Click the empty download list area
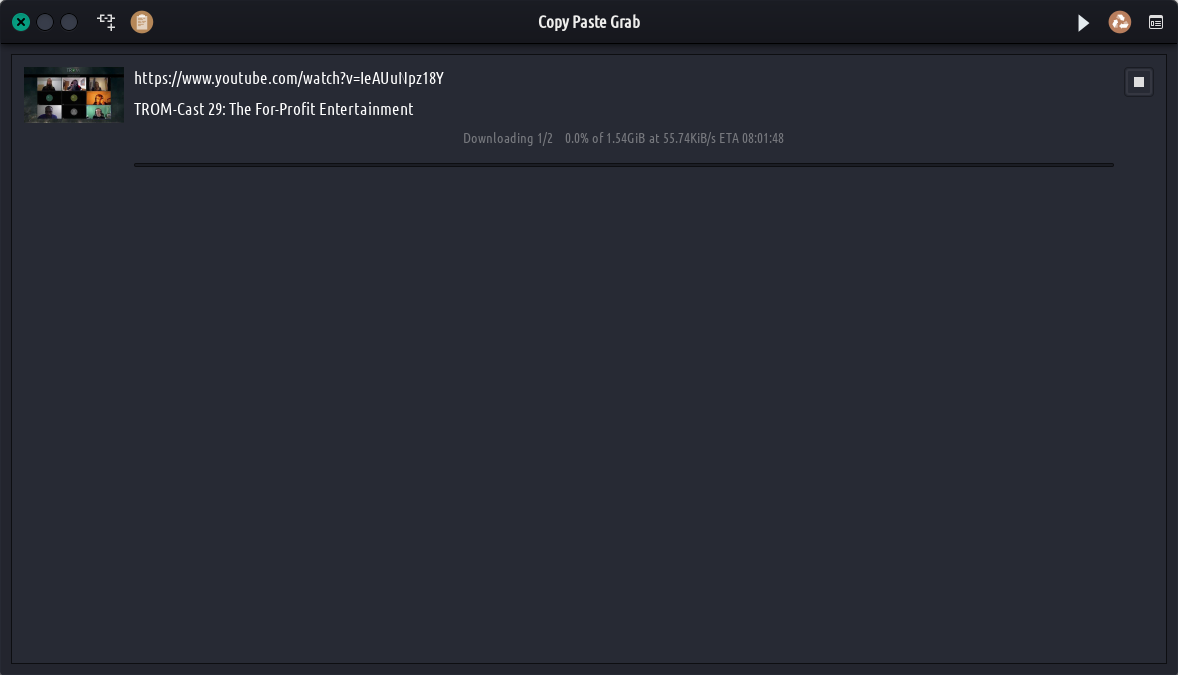This screenshot has height=675, width=1178. pos(589,420)
